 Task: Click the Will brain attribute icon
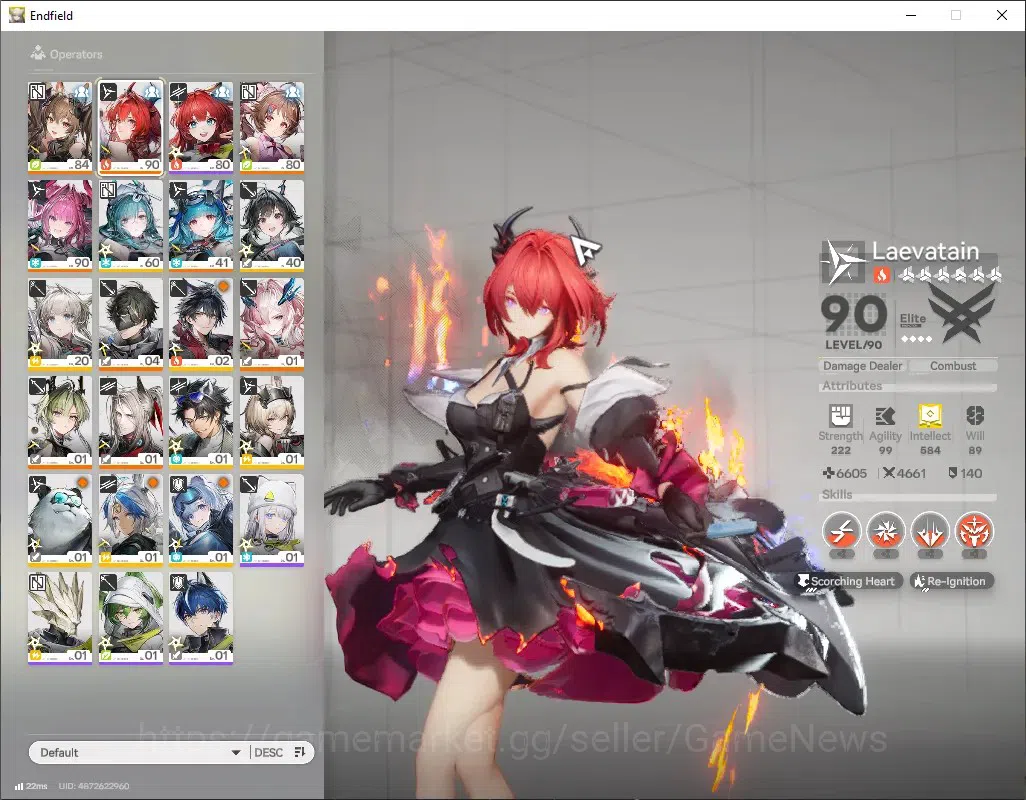[x=975, y=415]
